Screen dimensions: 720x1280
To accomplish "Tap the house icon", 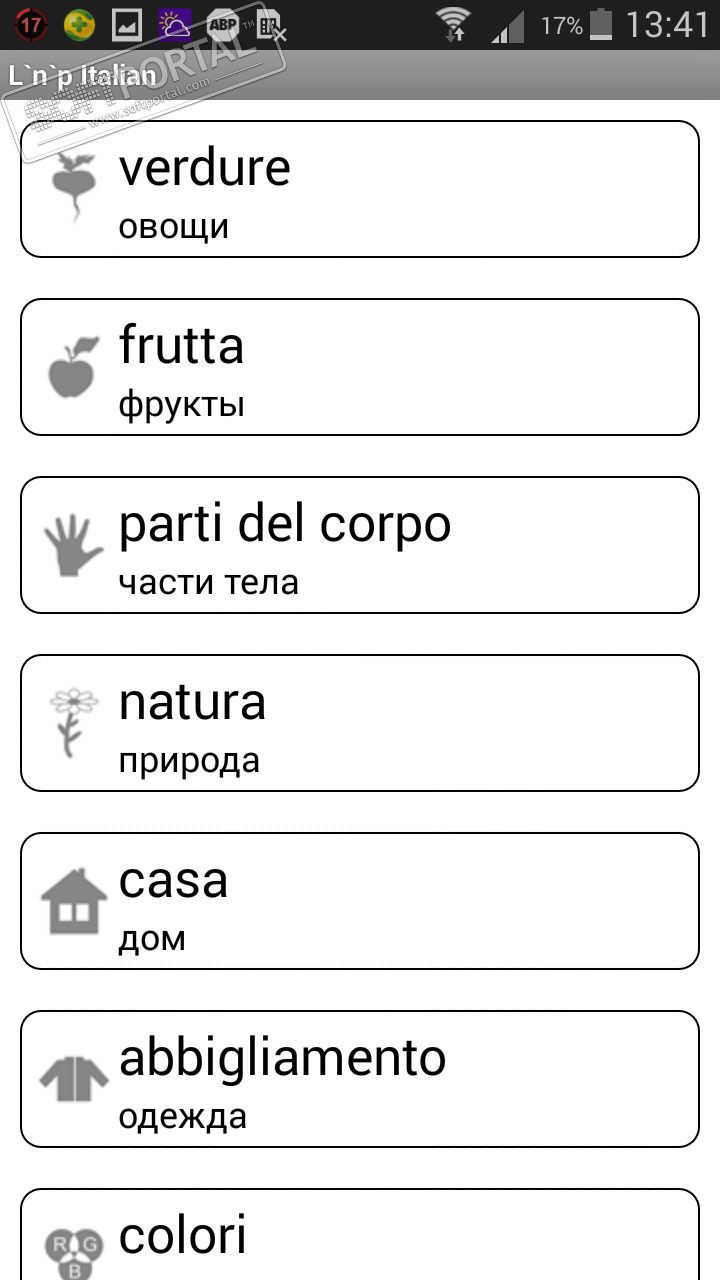I will coord(73,900).
